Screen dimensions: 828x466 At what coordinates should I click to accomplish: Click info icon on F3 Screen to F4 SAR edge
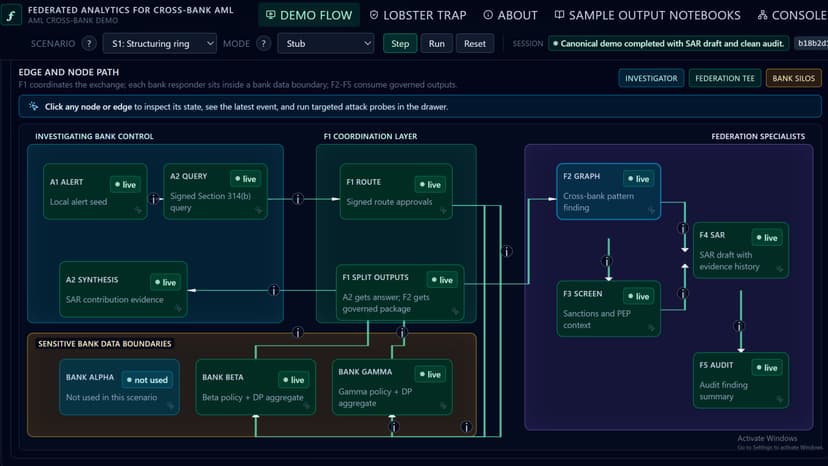pos(683,293)
